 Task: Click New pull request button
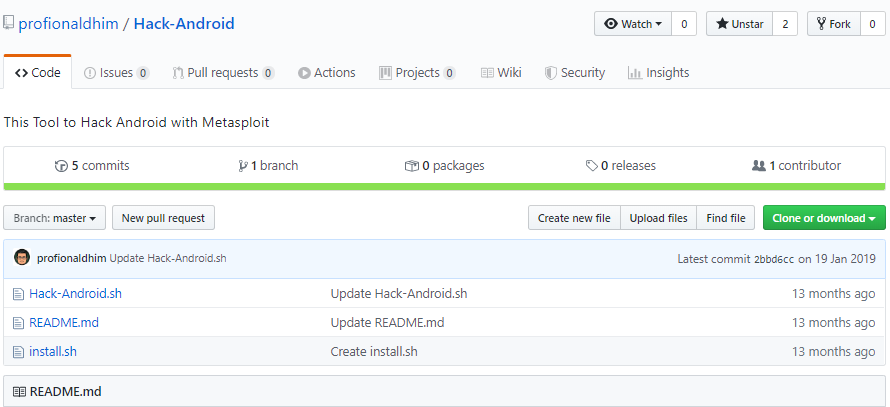[163, 218]
